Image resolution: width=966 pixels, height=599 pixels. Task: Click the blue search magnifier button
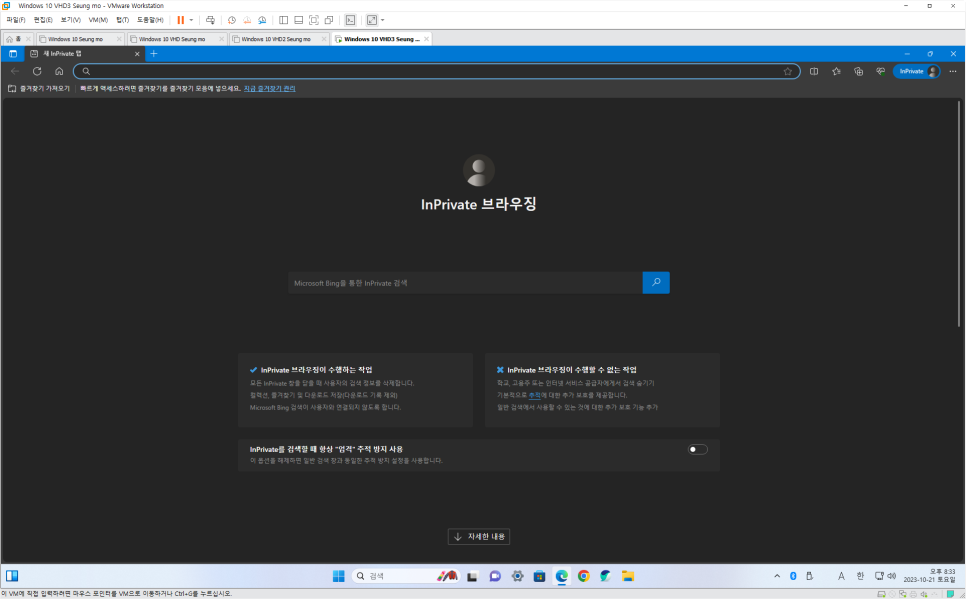pyautogui.click(x=656, y=283)
